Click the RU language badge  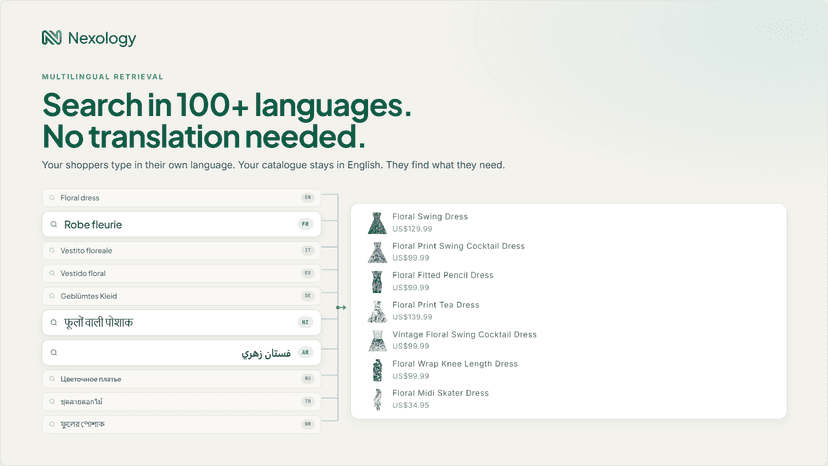pyautogui.click(x=307, y=379)
